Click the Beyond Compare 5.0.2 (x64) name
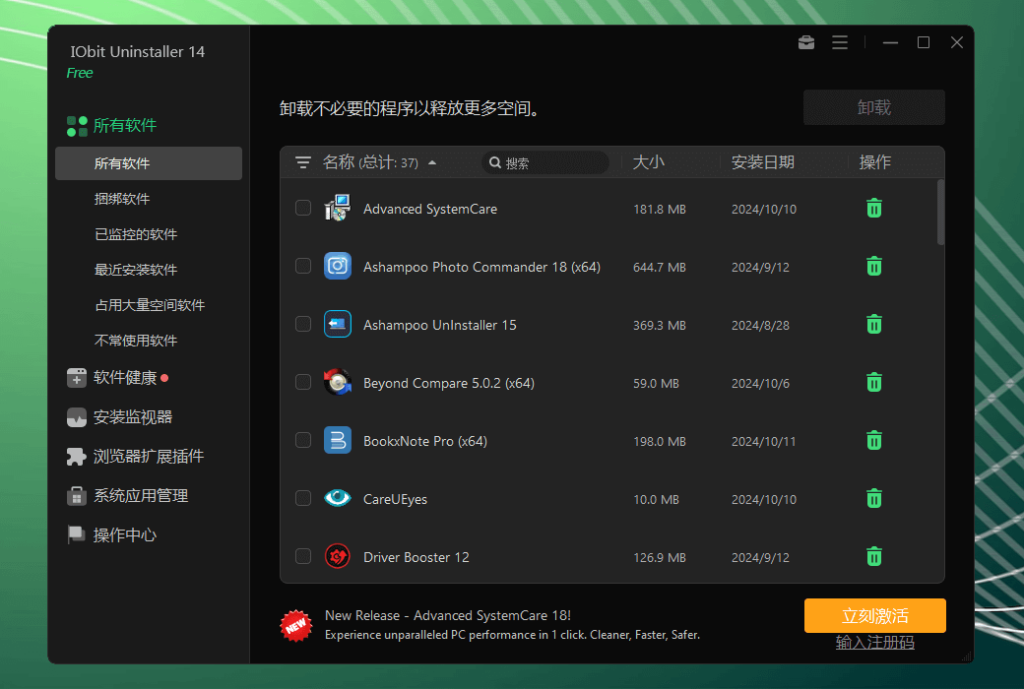Image resolution: width=1024 pixels, height=689 pixels. click(449, 383)
